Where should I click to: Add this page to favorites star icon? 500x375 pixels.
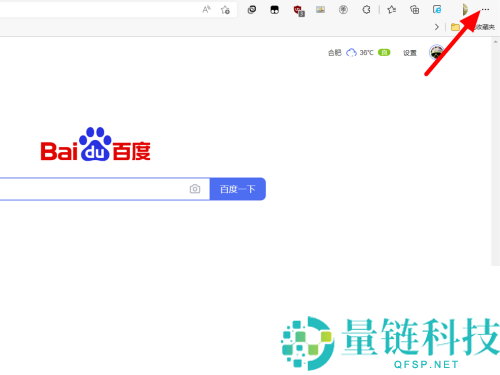[225, 10]
